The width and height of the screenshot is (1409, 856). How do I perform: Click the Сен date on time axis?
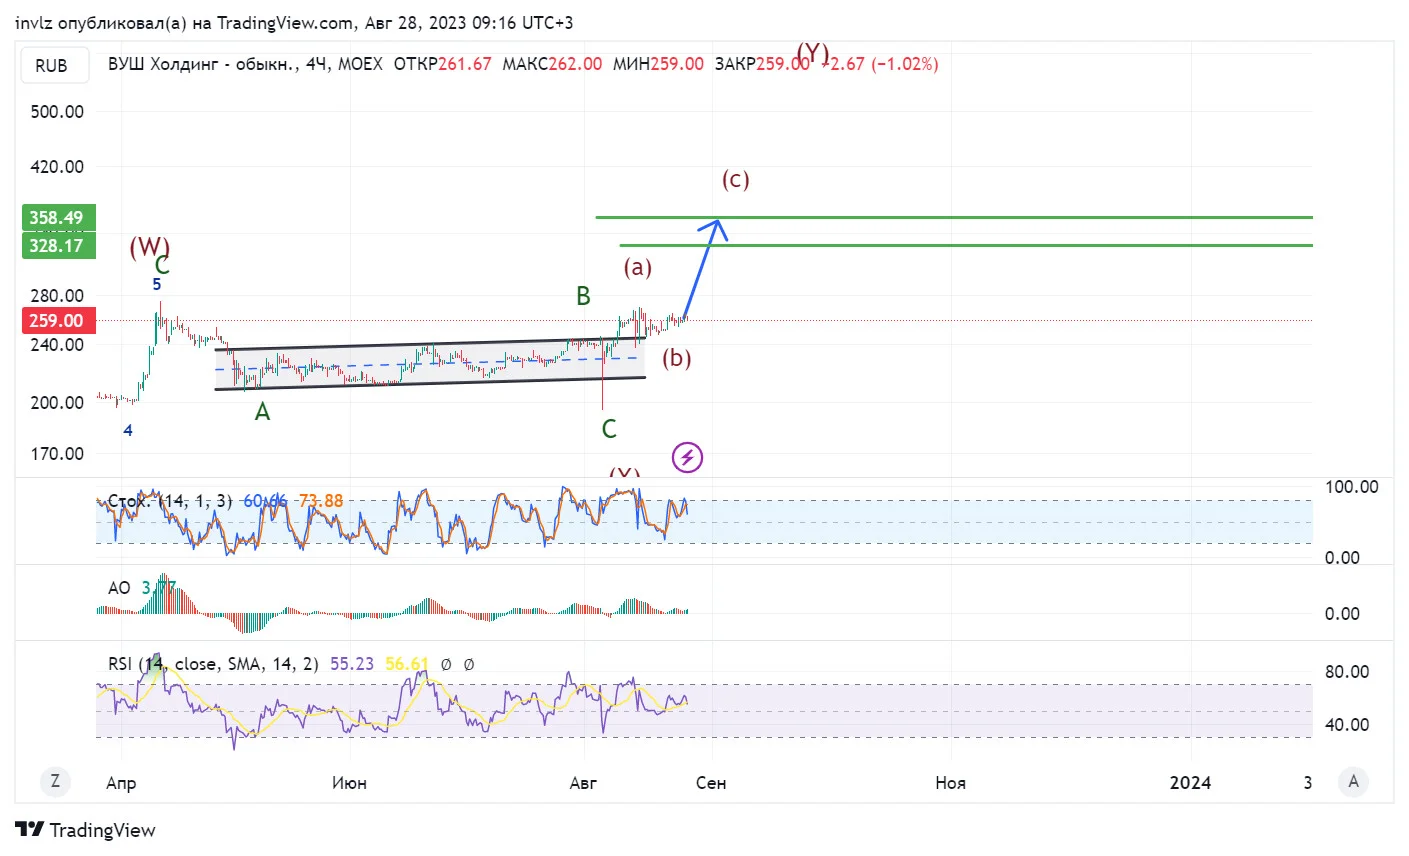point(711,783)
